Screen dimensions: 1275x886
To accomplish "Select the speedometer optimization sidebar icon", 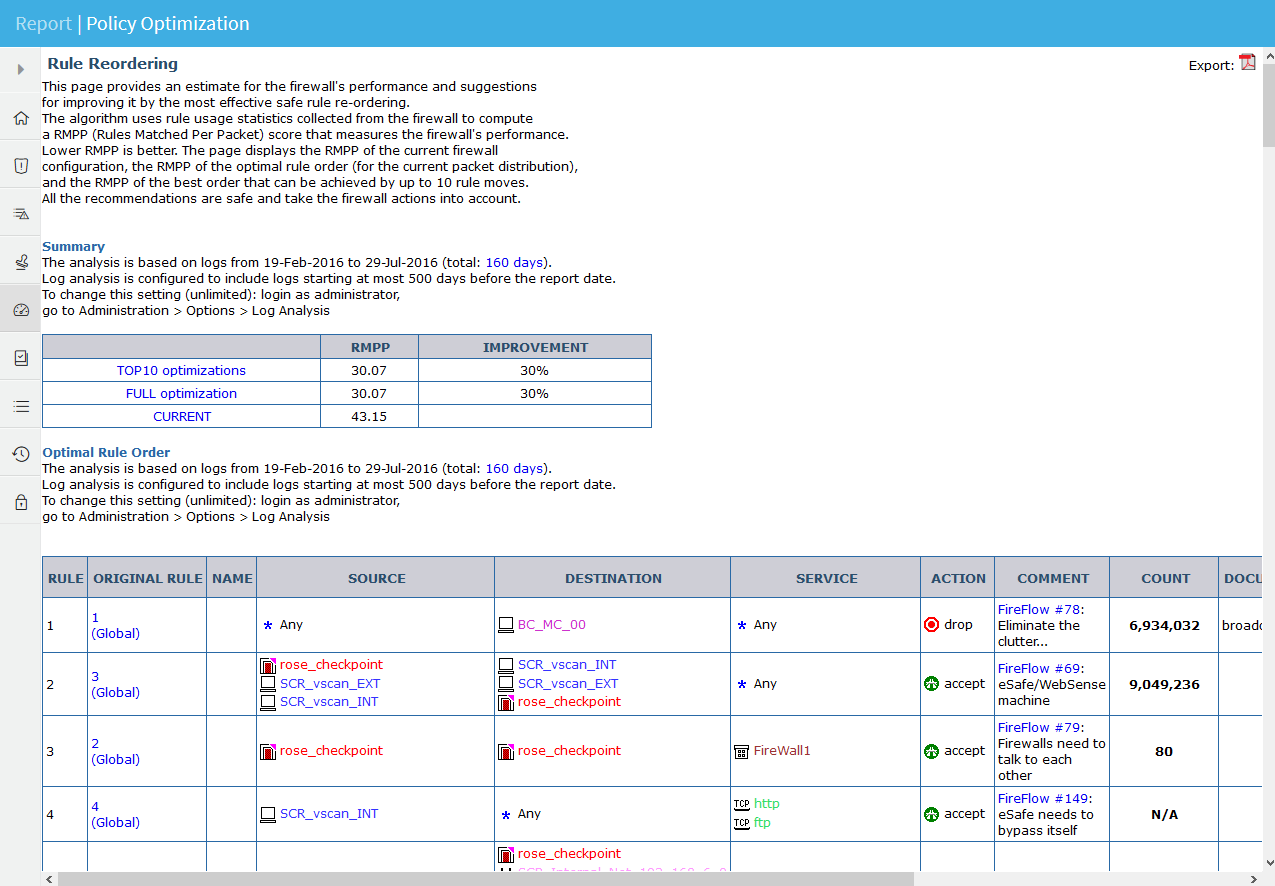I will coord(20,310).
